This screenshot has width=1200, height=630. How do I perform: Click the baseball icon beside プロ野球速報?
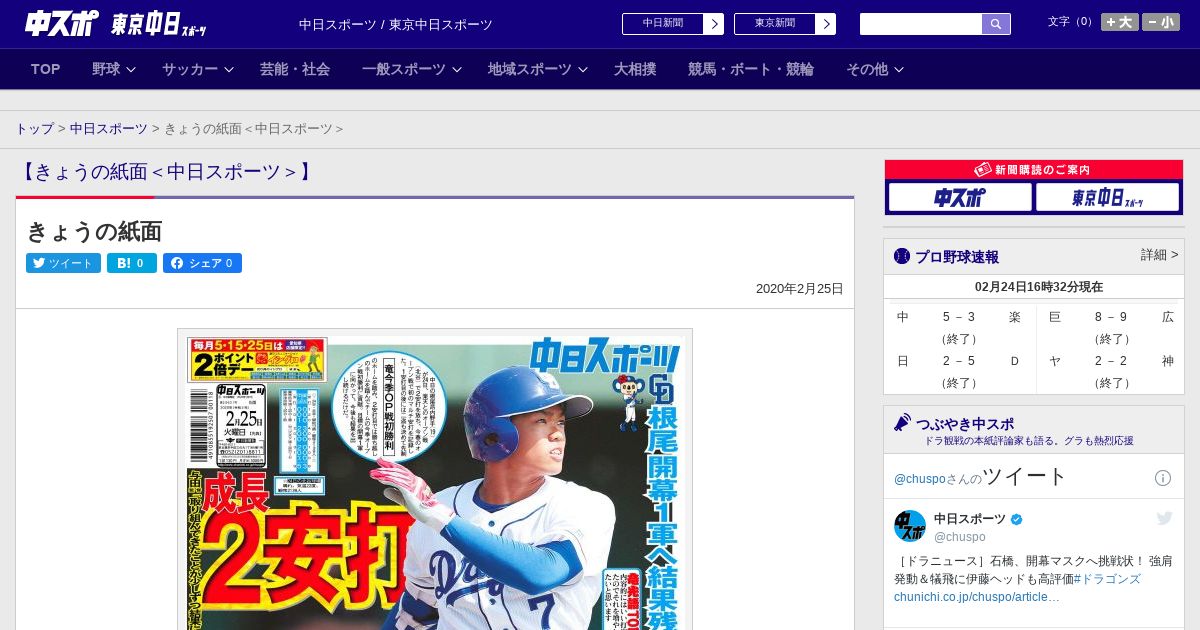[902, 257]
